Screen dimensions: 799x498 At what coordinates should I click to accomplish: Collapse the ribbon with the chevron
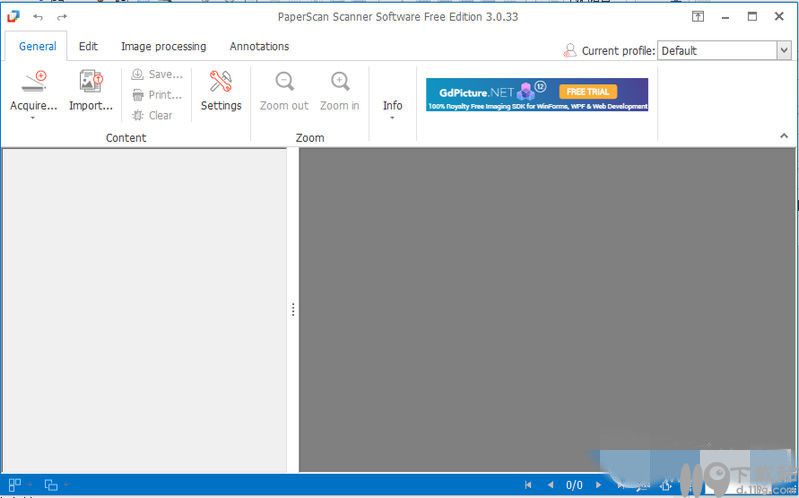pyautogui.click(x=784, y=136)
